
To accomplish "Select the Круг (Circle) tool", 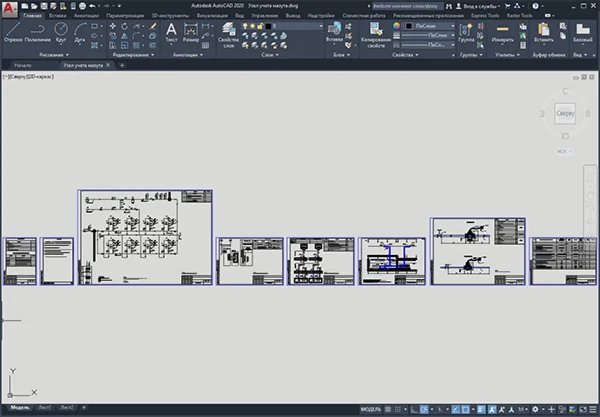I will [60, 32].
